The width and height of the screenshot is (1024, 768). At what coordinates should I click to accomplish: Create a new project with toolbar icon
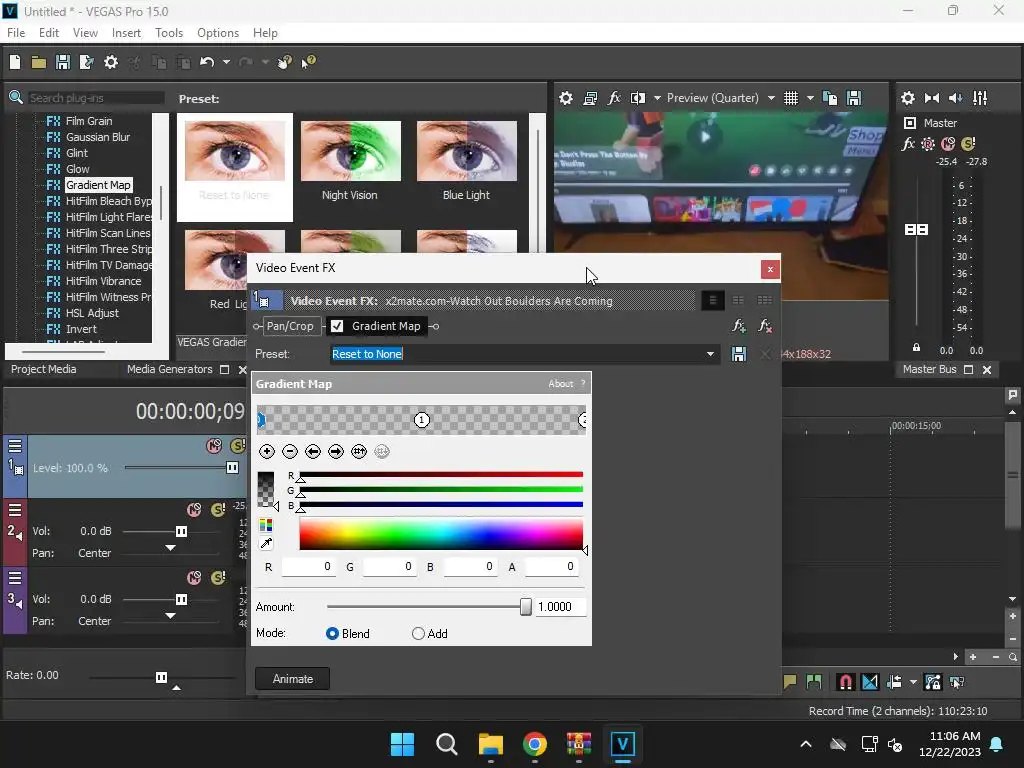15,62
